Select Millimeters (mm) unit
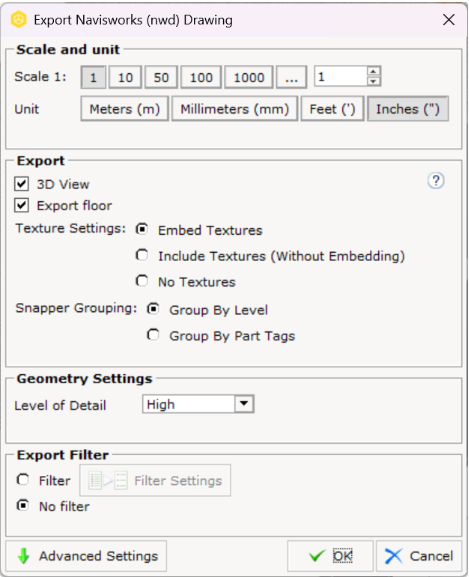 [x=235, y=109]
